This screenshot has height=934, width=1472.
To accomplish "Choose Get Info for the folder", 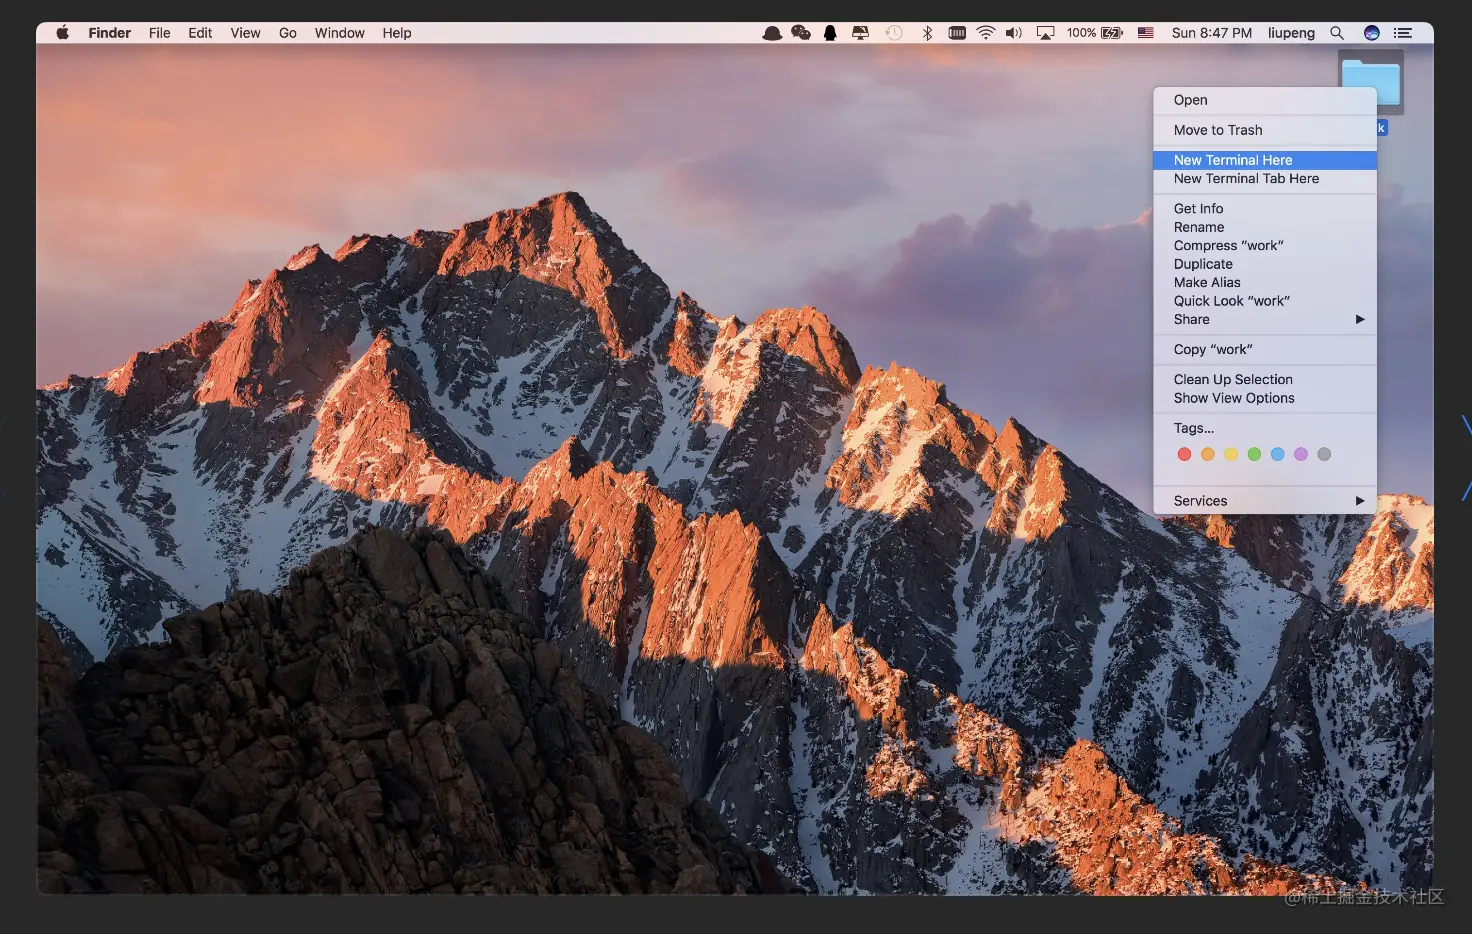I will coord(1265,209).
